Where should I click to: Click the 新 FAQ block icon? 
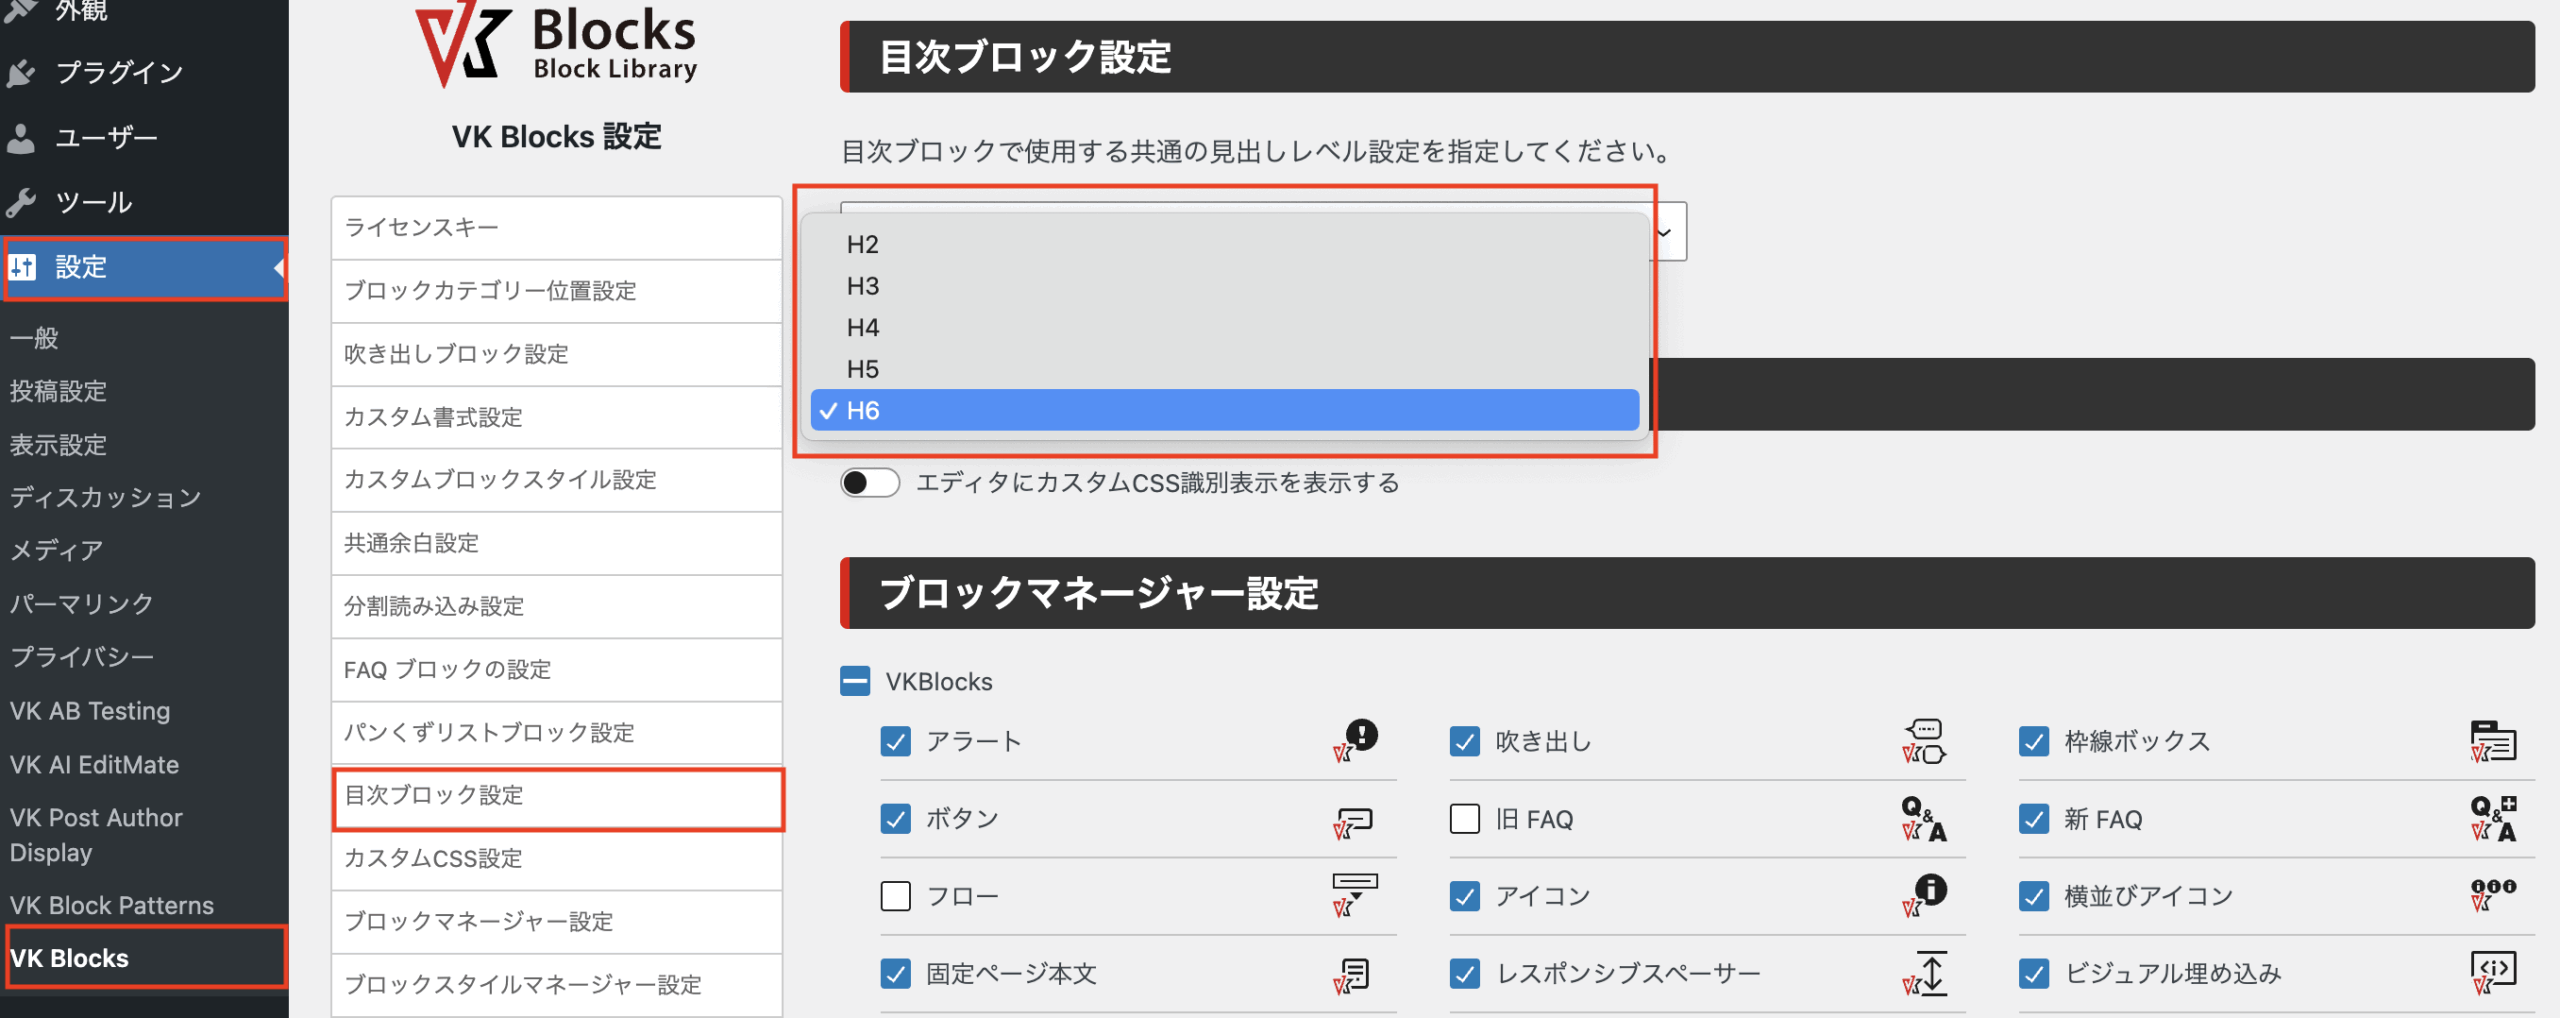2493,818
